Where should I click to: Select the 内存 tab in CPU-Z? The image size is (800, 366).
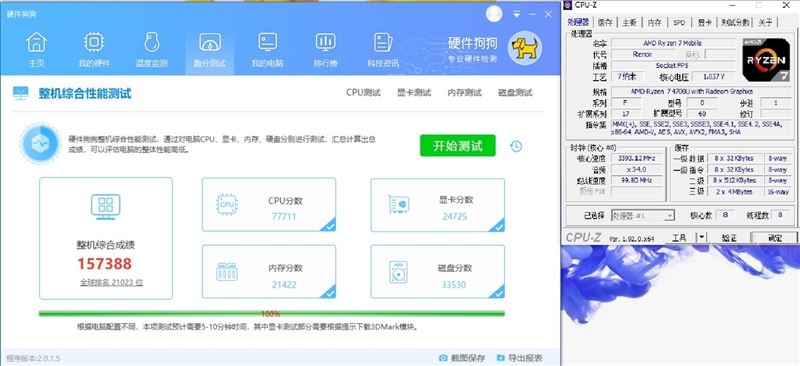pyautogui.click(x=655, y=22)
